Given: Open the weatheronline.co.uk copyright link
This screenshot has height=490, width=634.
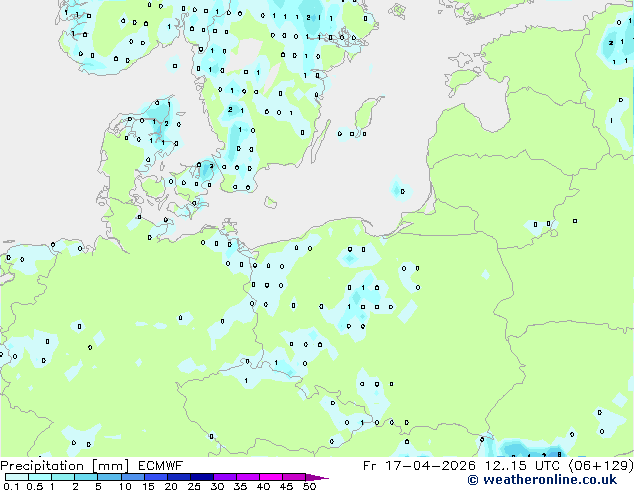Looking at the screenshot, I should (x=542, y=480).
